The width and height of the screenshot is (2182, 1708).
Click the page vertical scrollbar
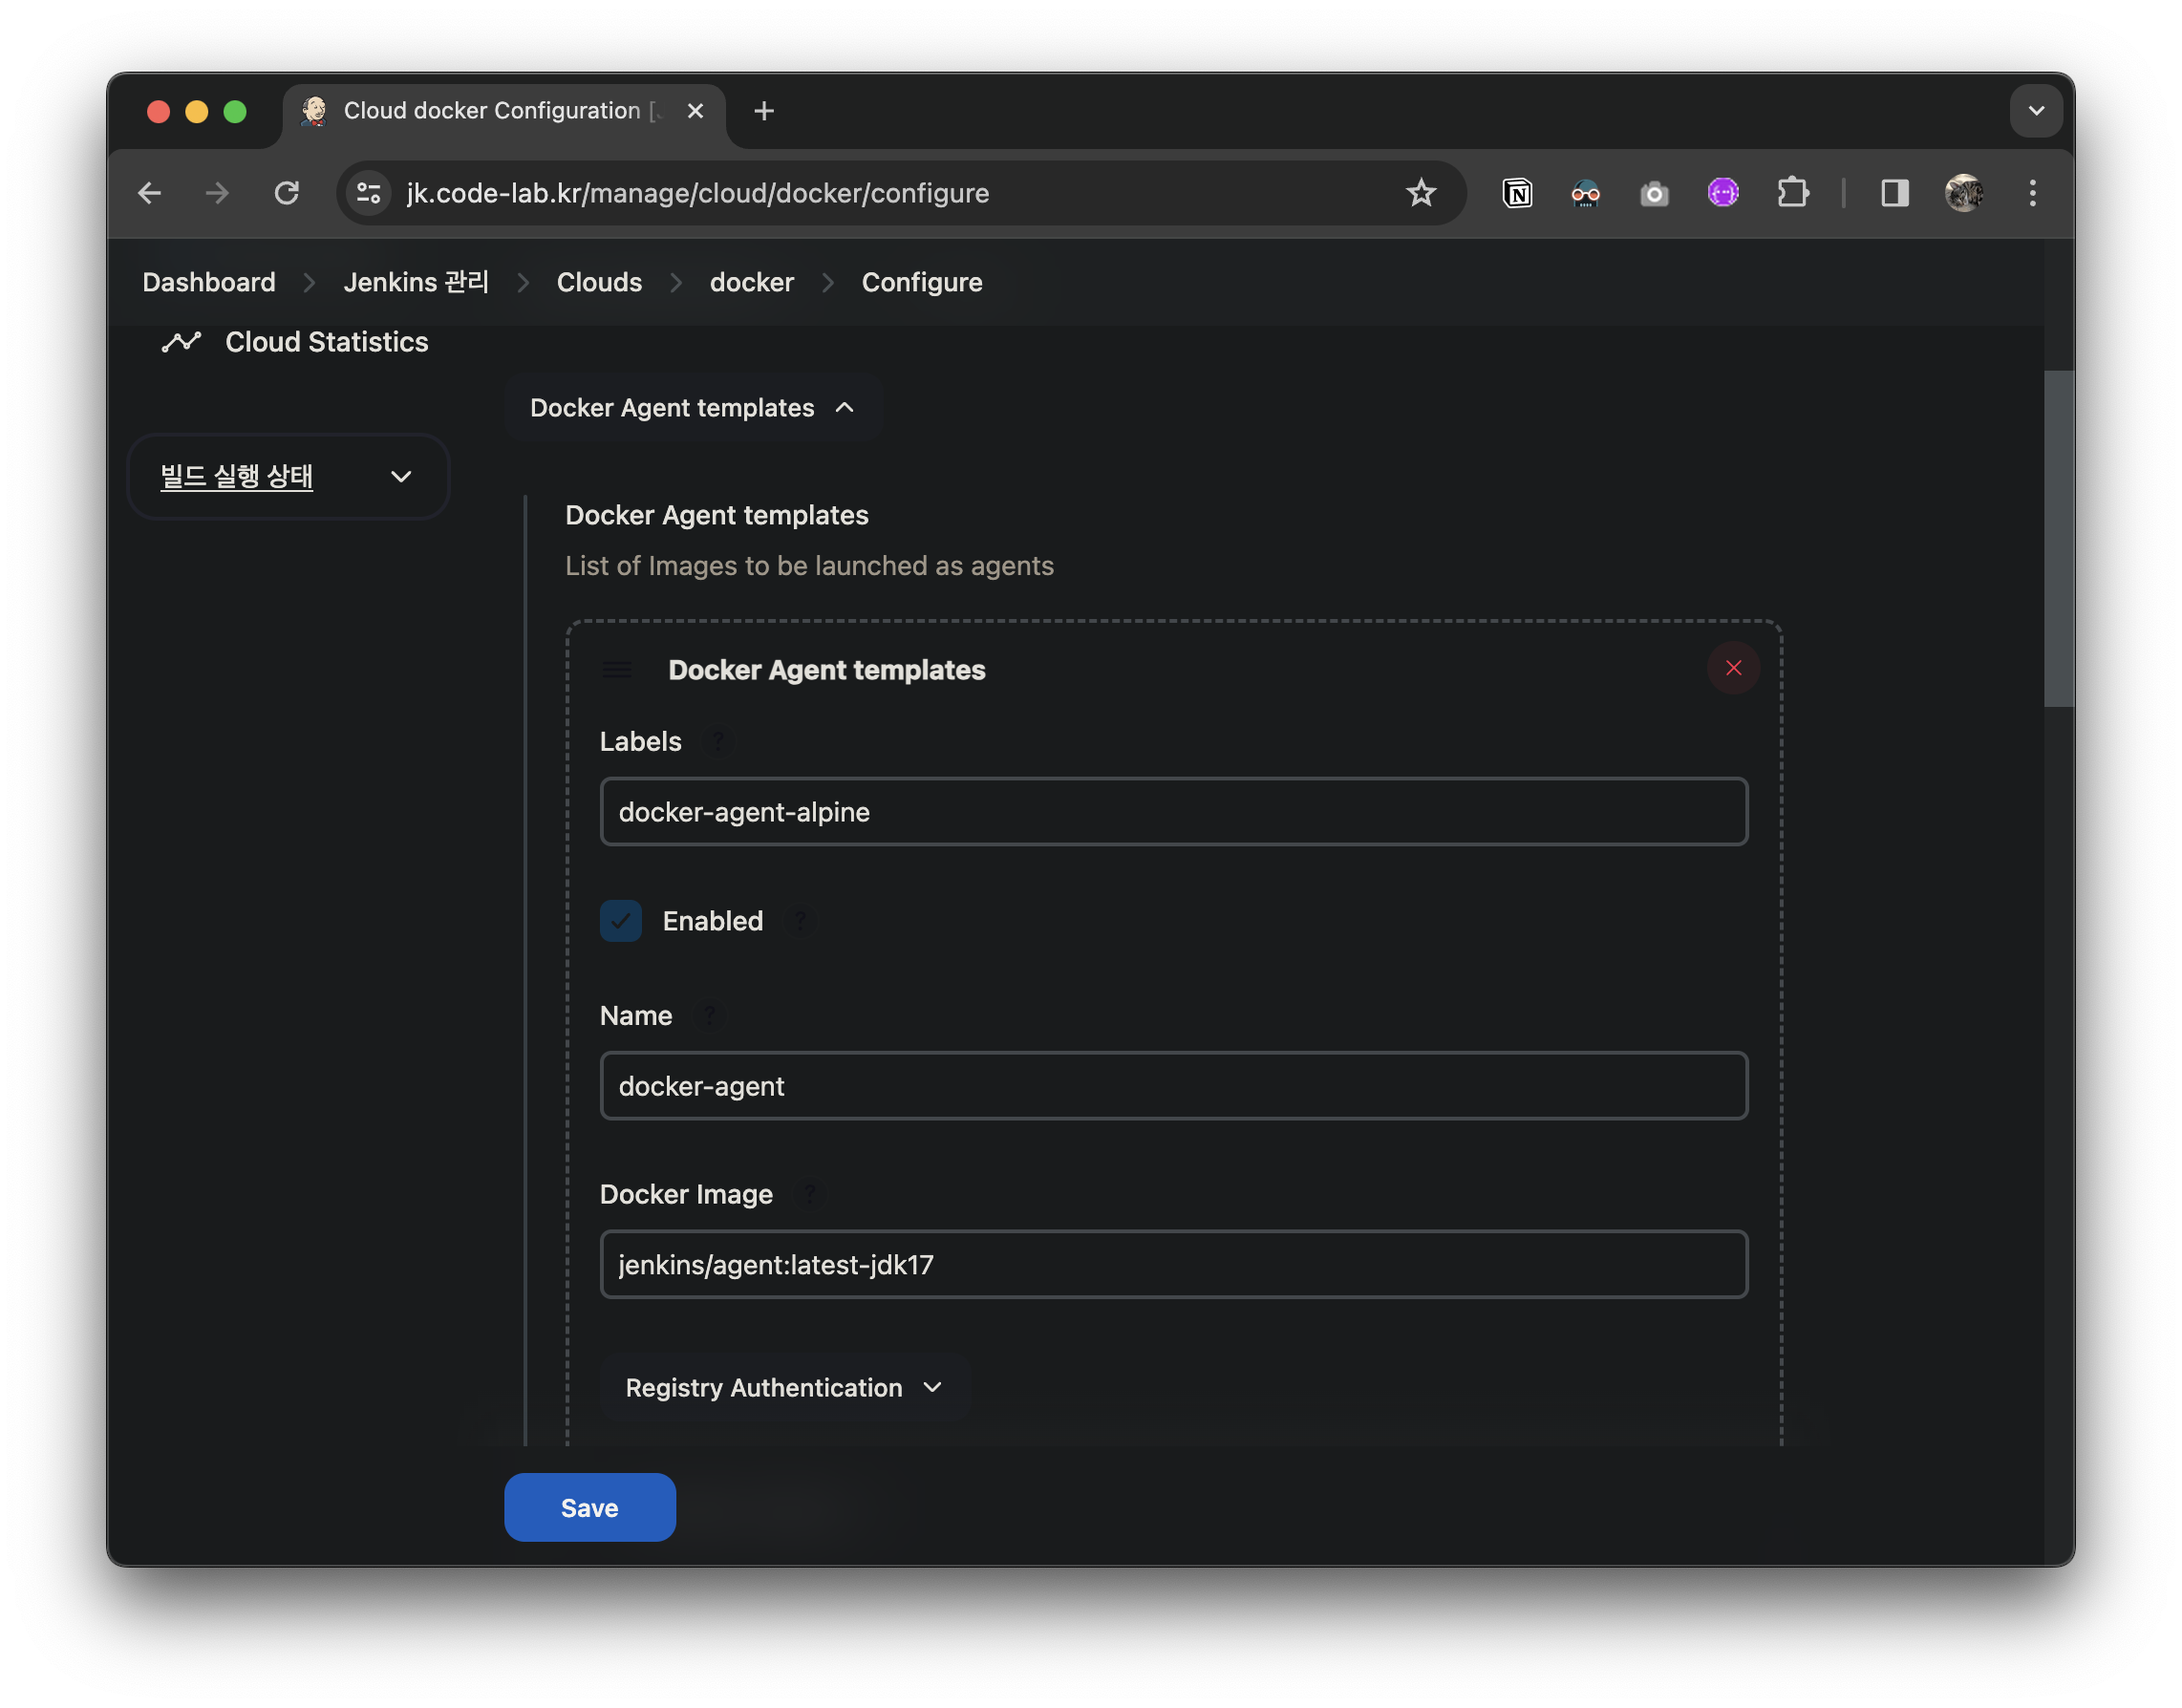point(2057,540)
